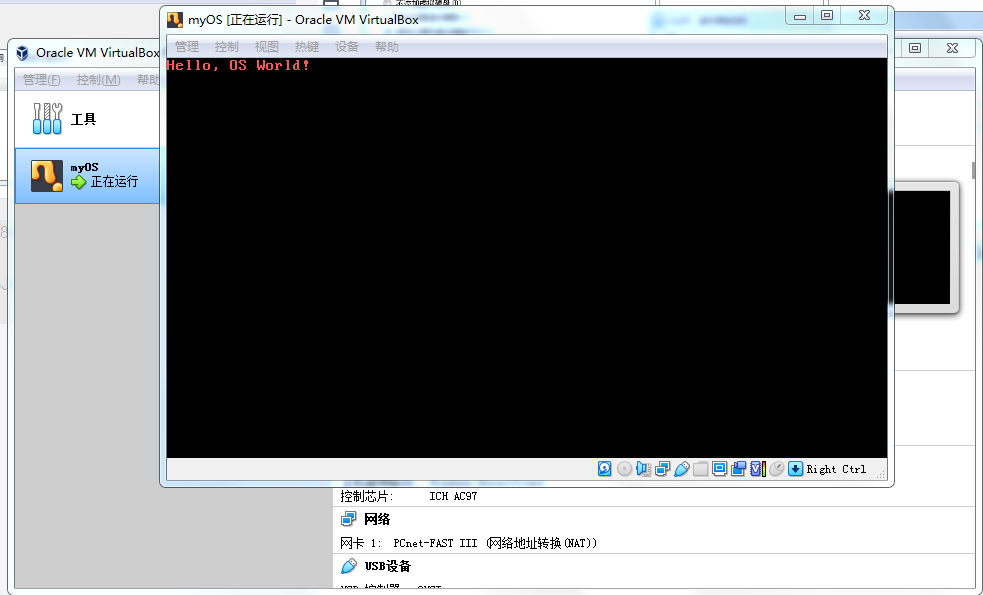
Task: Click the 帮助 menu item
Action: (386, 46)
